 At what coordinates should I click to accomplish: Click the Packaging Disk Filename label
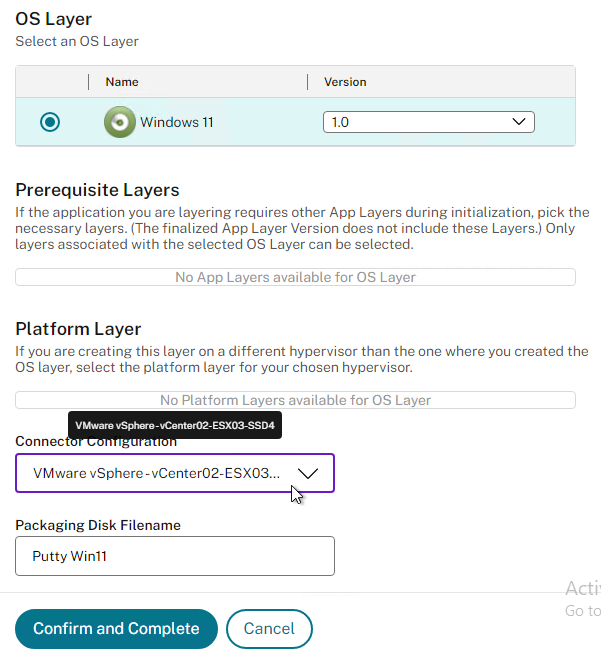(x=97, y=525)
